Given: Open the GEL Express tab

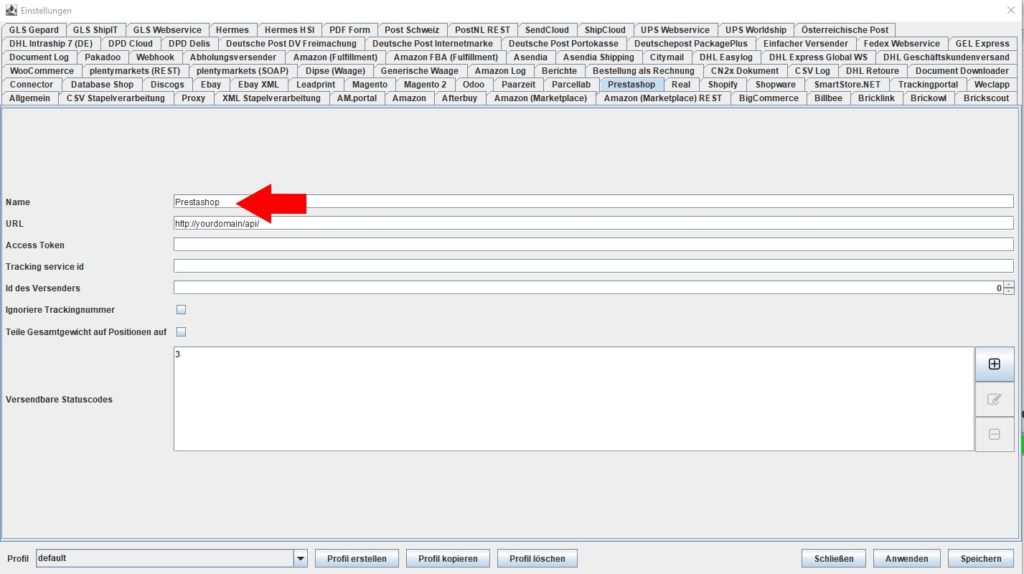Looking at the screenshot, I should (982, 44).
